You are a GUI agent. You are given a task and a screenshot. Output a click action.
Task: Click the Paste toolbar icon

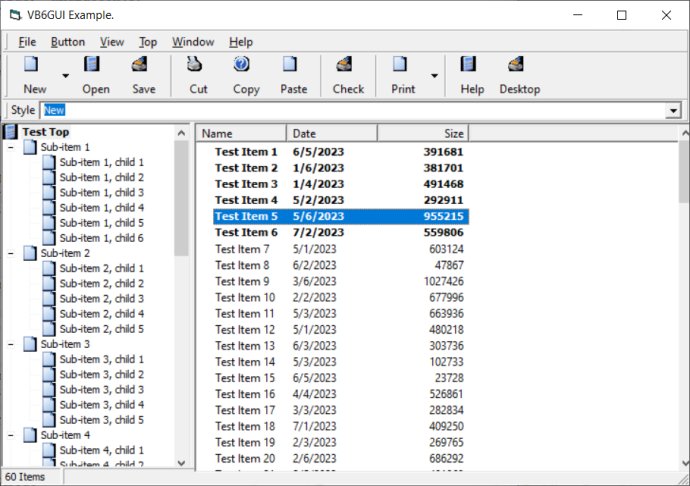290,64
